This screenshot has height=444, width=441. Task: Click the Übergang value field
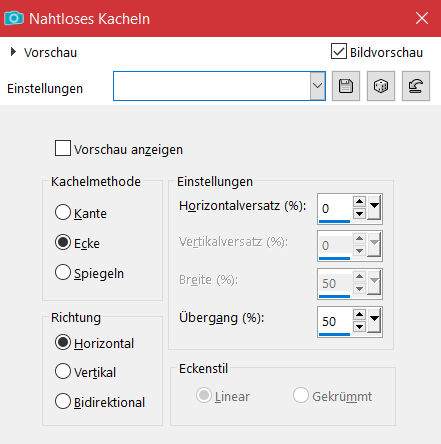335,321
